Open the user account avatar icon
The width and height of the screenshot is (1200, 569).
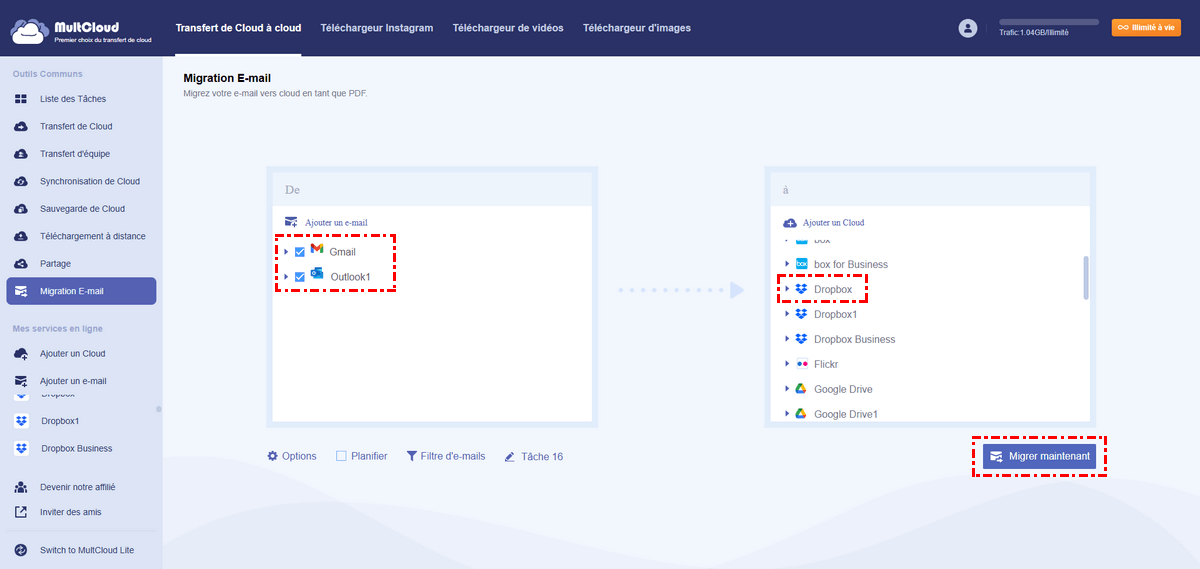967,28
